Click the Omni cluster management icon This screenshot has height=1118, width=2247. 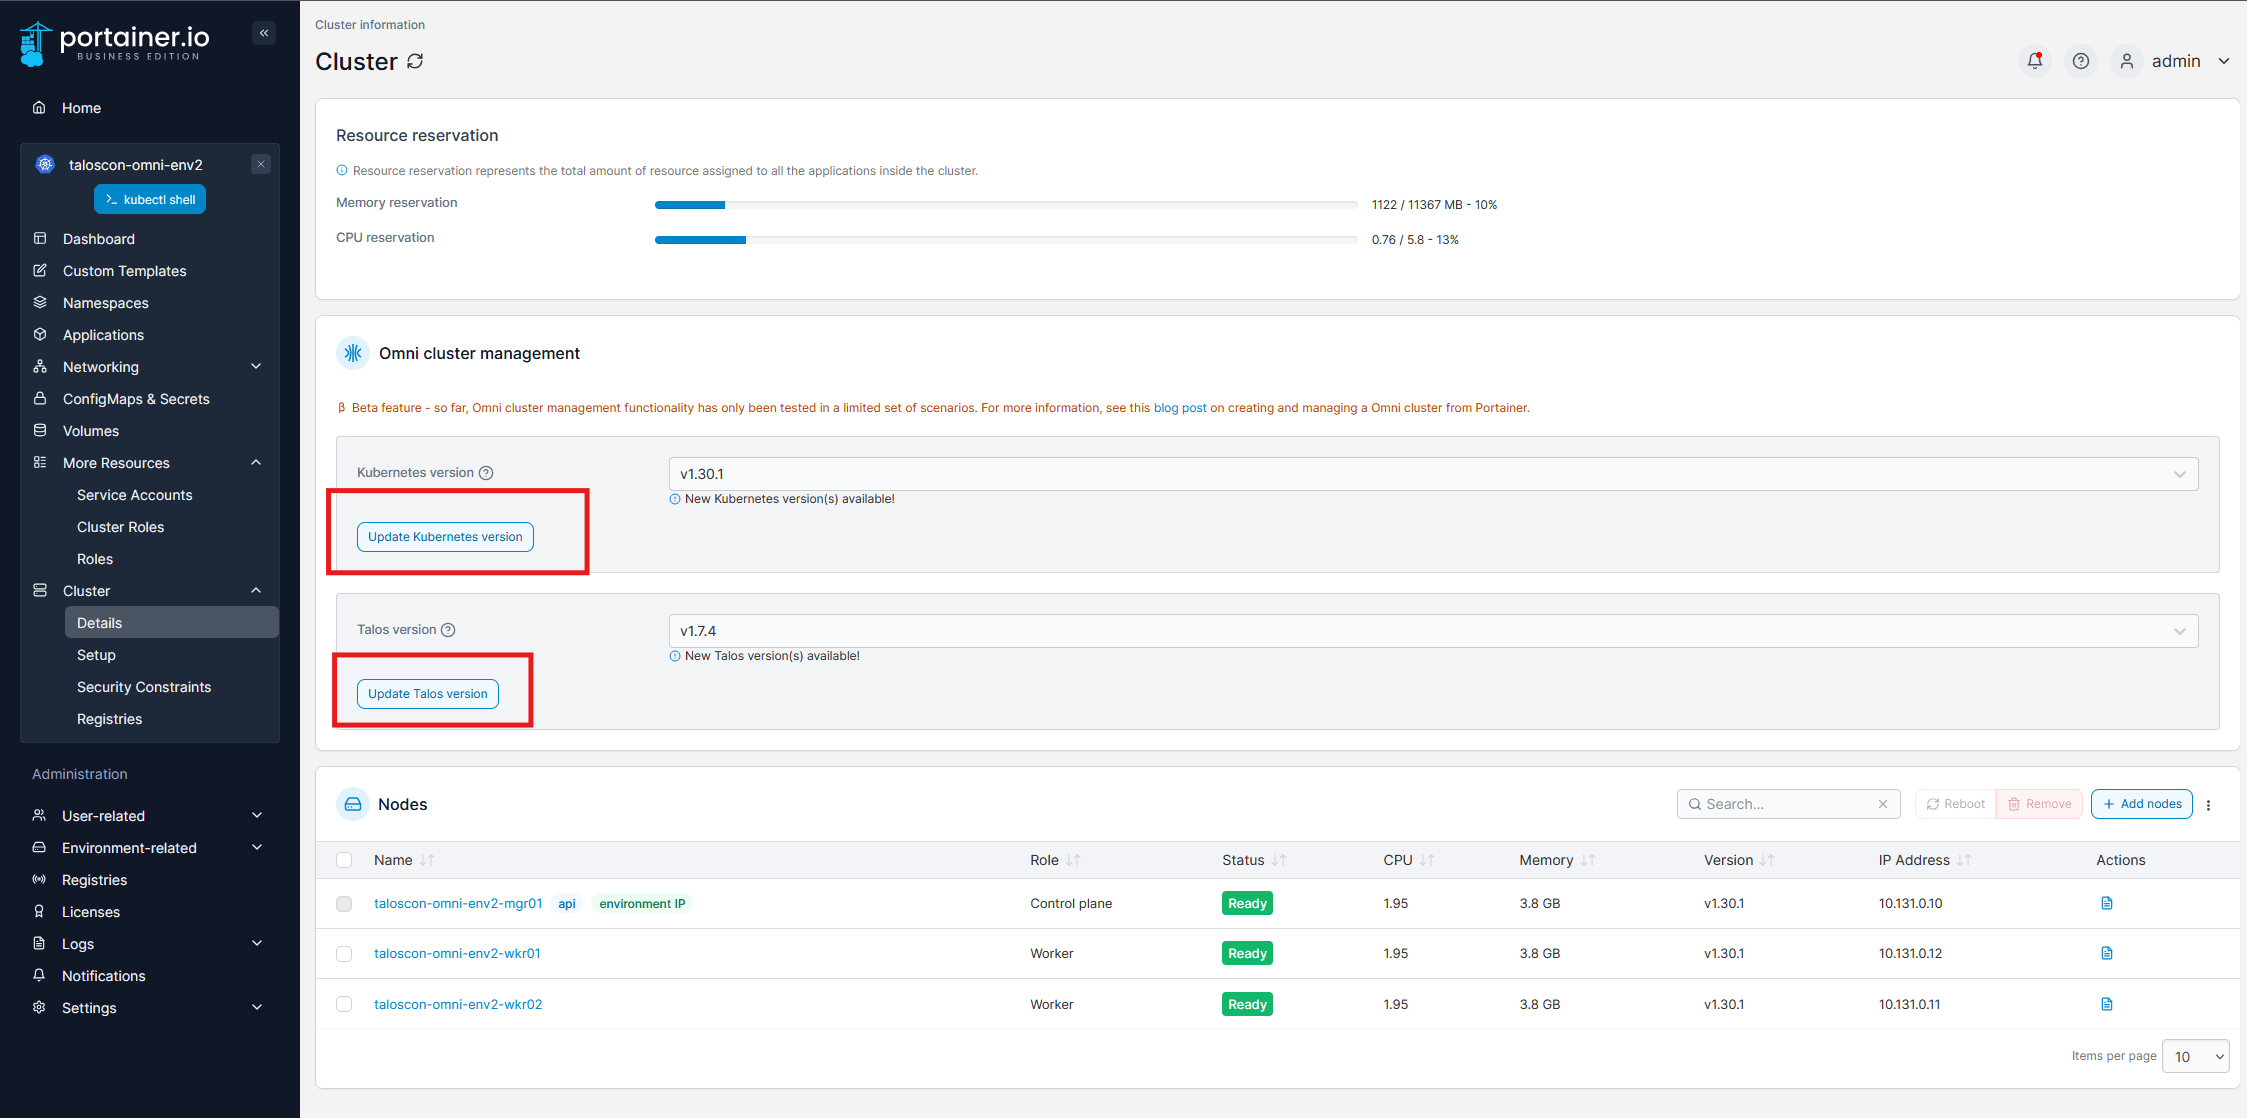(x=353, y=353)
